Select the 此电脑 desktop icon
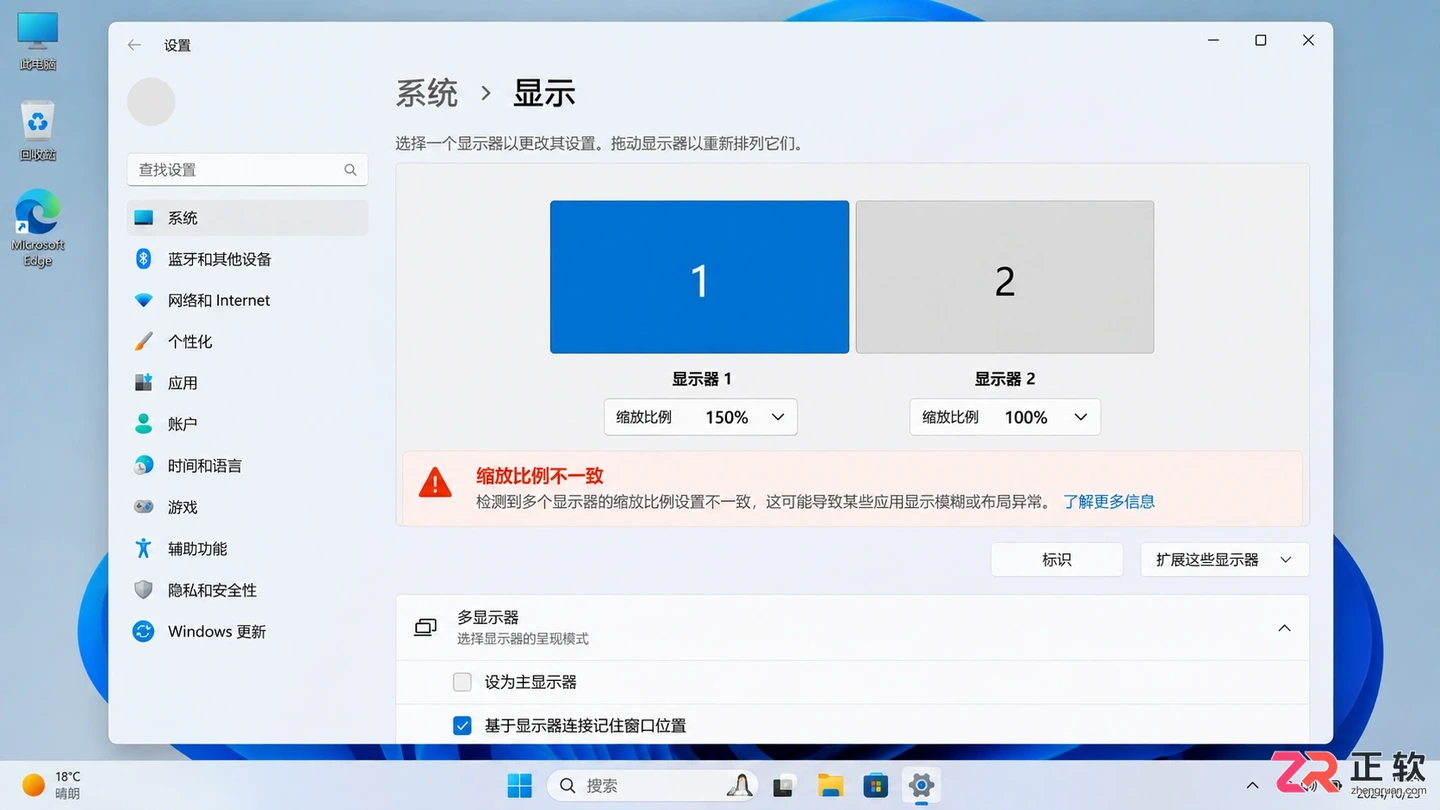The width and height of the screenshot is (1440, 810). [x=38, y=41]
